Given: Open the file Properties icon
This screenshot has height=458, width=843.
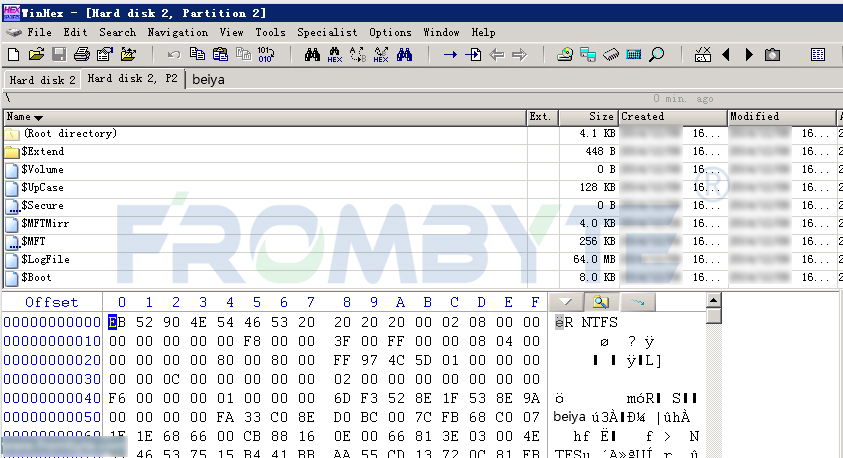Looking at the screenshot, I should (104, 54).
